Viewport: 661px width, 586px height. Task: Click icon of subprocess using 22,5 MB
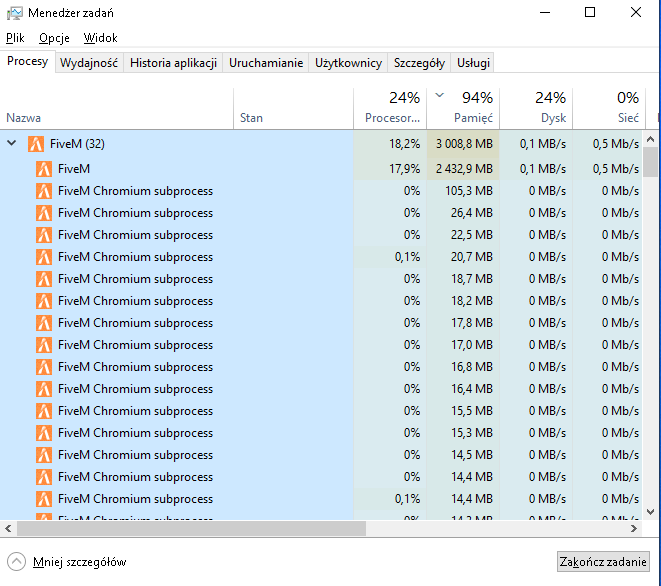pyautogui.click(x=44, y=235)
